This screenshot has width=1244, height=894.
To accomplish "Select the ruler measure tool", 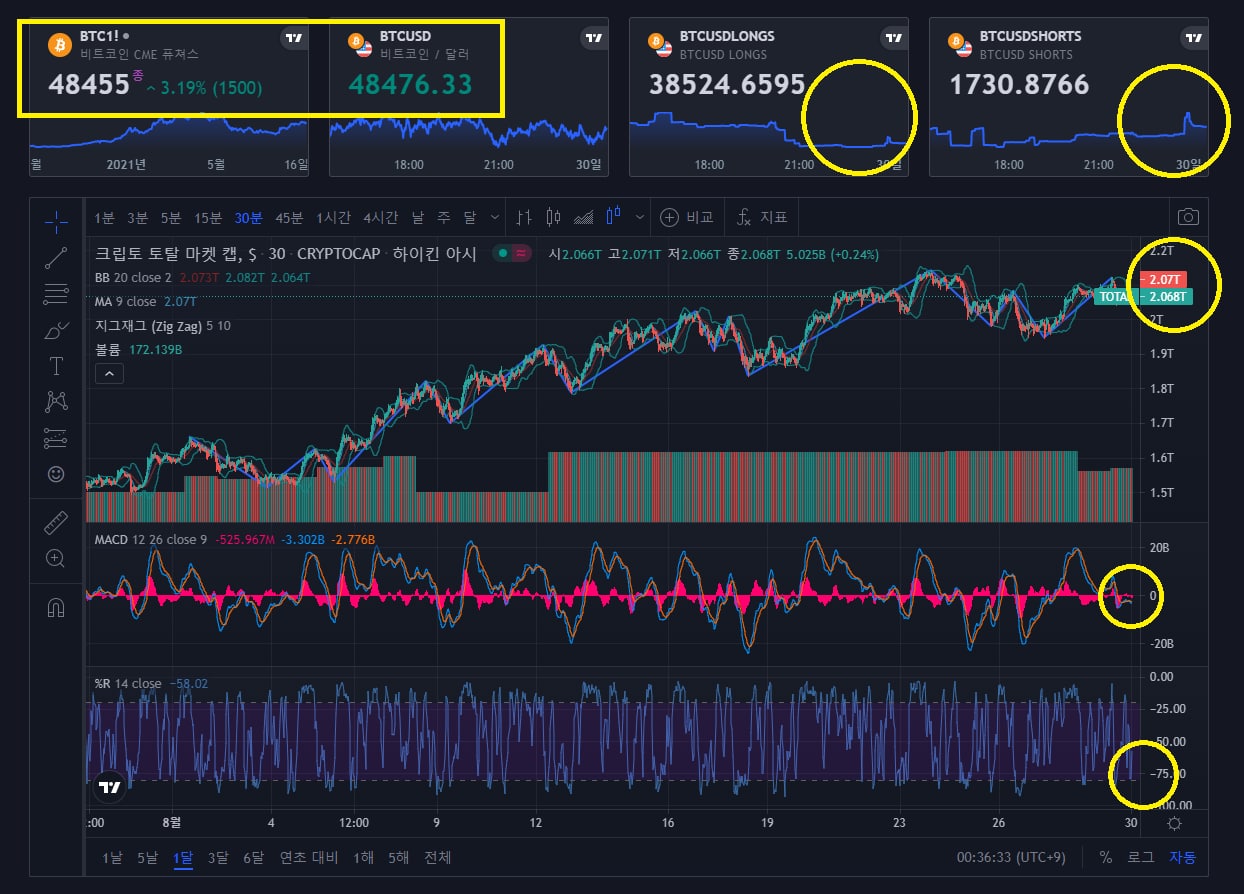I will [56, 522].
